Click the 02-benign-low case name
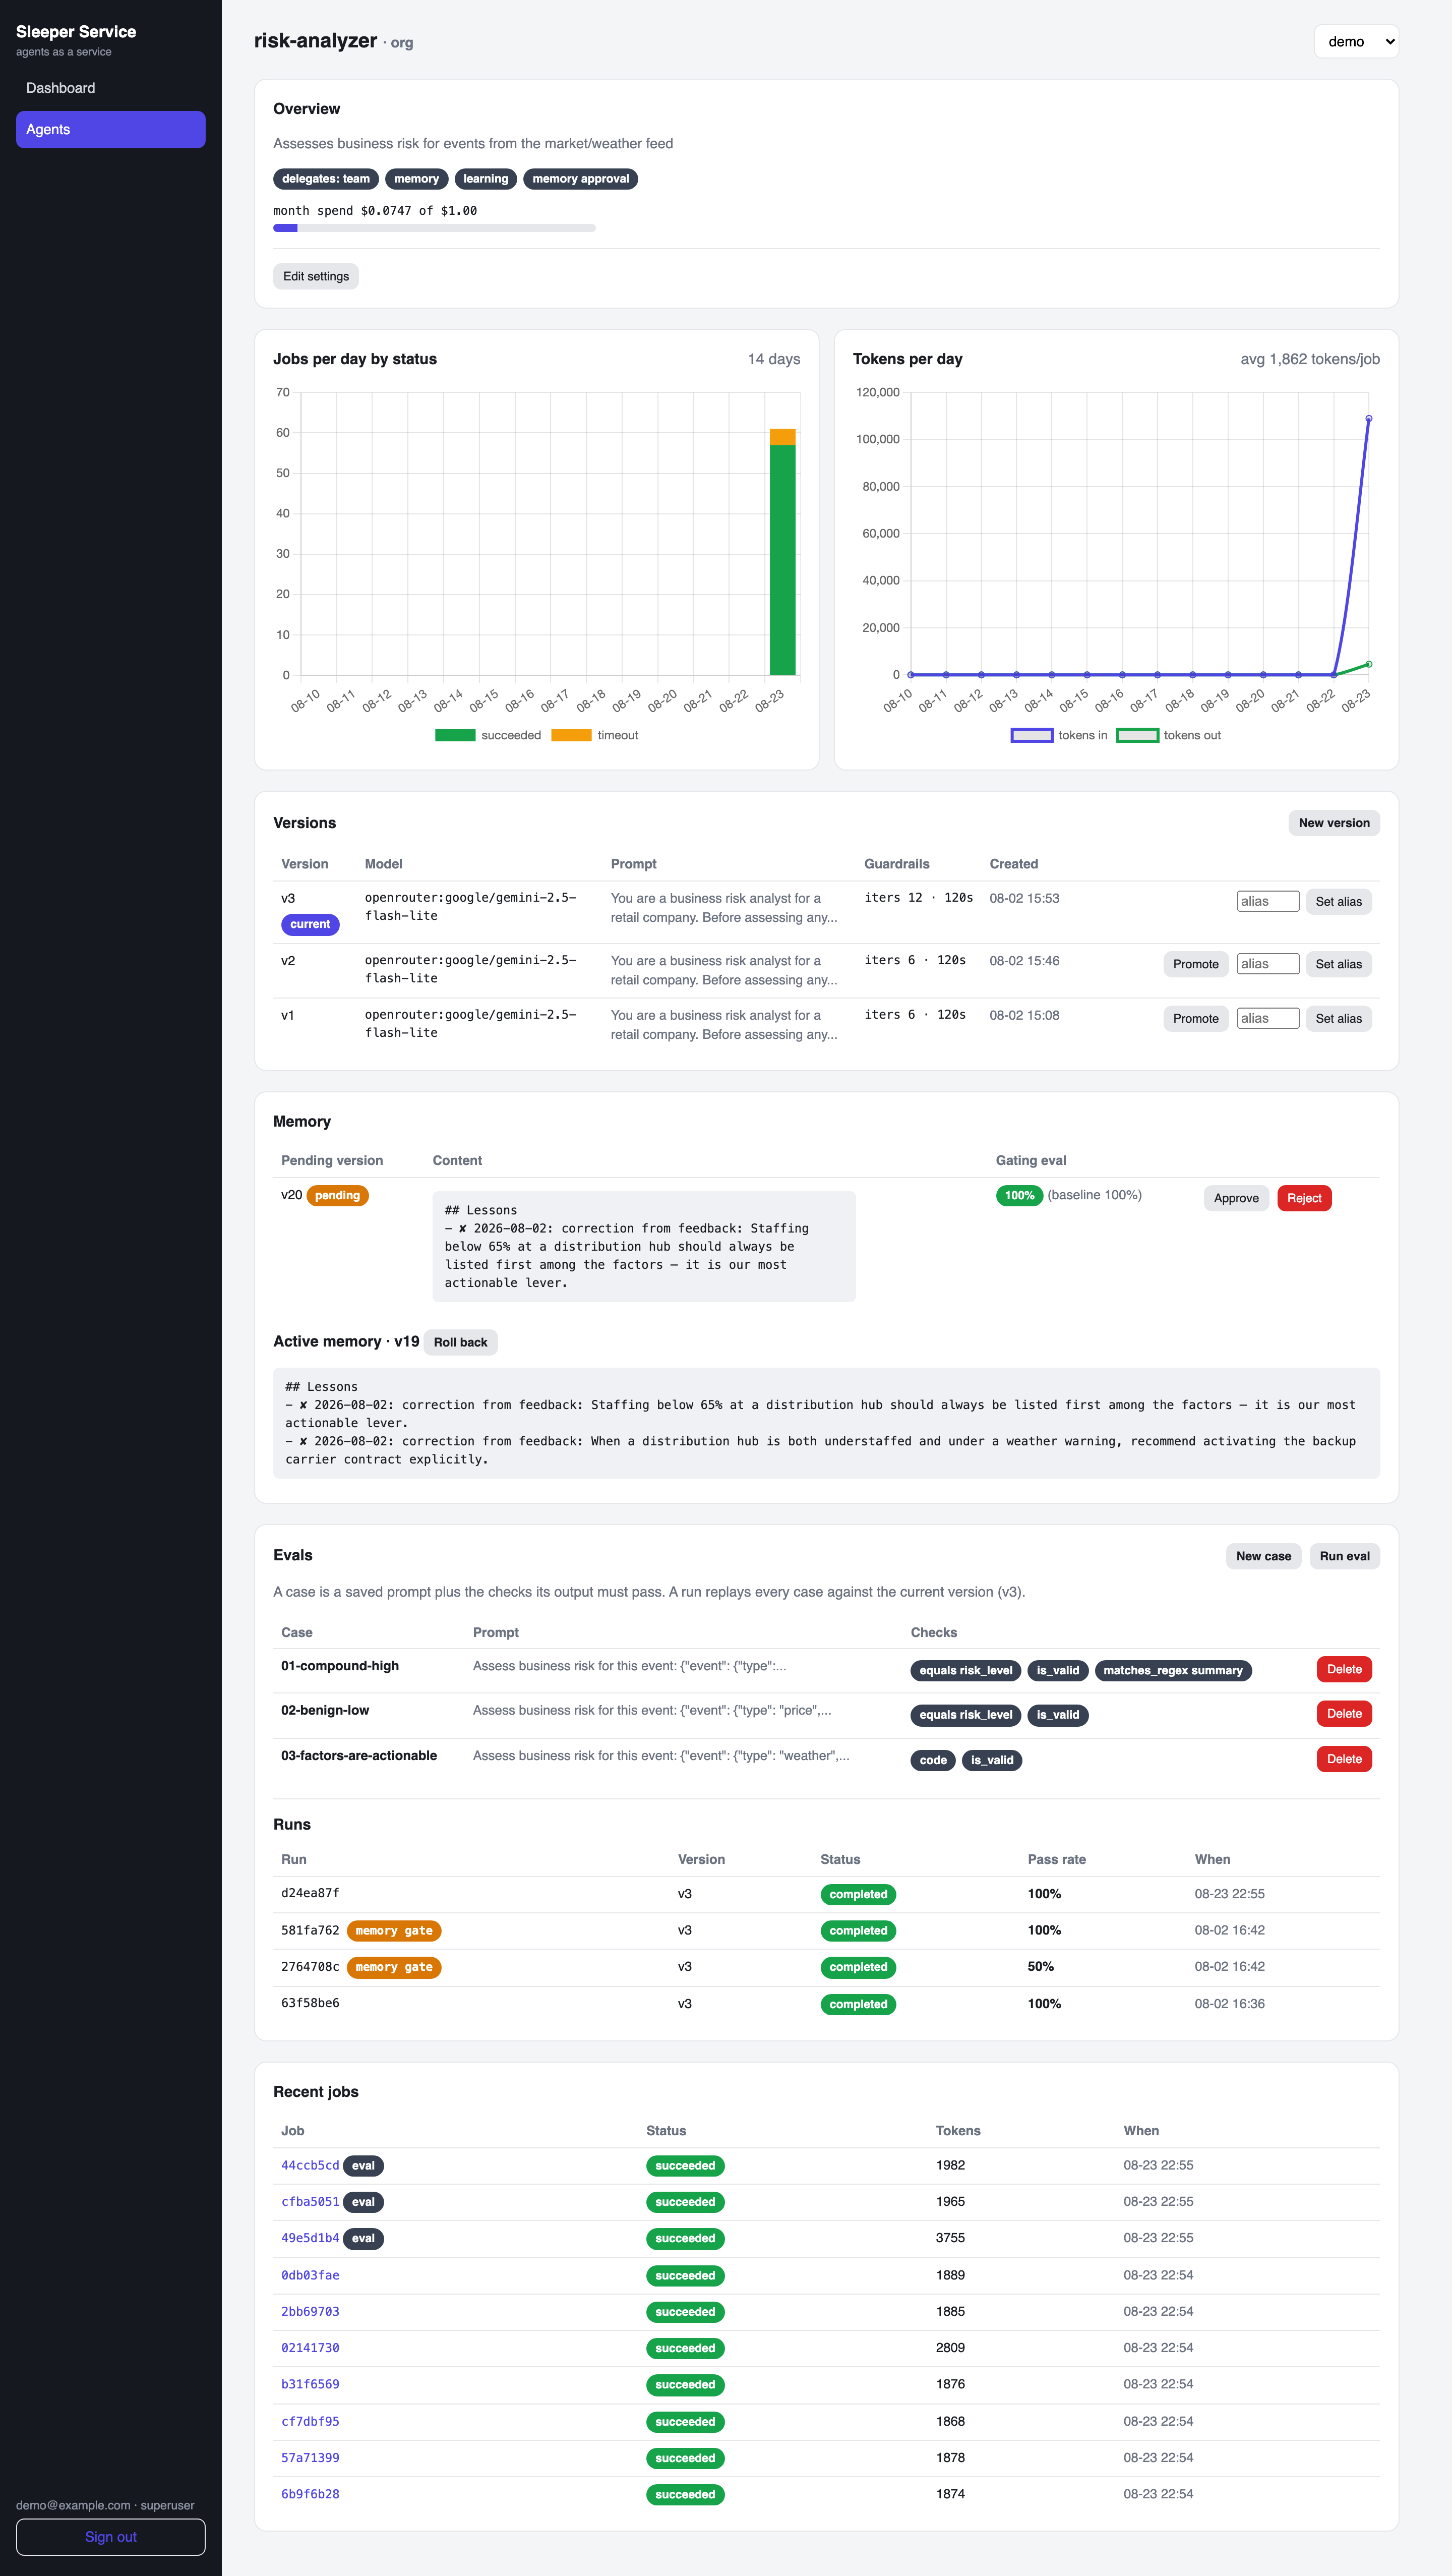 point(325,1711)
